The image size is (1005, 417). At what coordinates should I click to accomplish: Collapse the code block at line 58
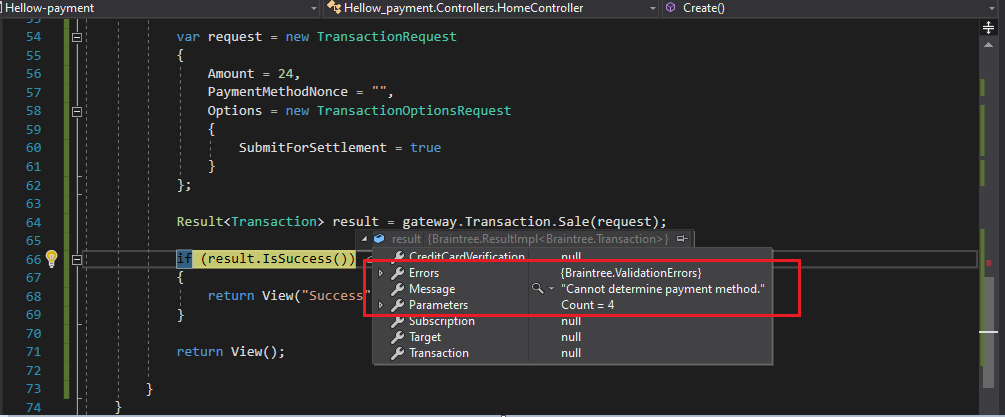coord(77,111)
